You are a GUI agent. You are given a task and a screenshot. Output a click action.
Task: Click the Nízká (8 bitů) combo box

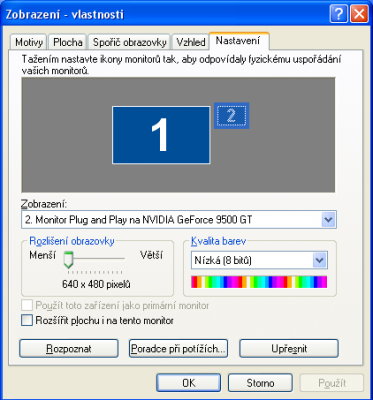click(259, 260)
